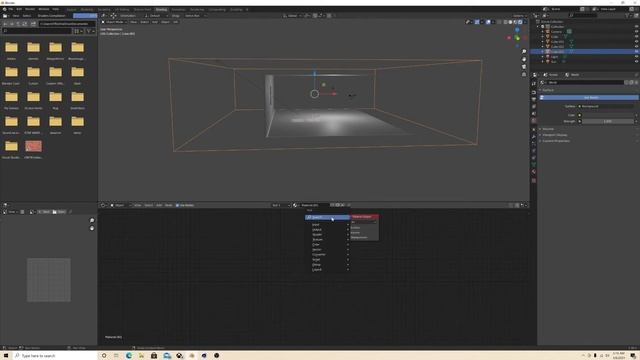Click the viewport navigation axis gizmo
The width and height of the screenshot is (640, 360).
pyautogui.click(x=517, y=38)
